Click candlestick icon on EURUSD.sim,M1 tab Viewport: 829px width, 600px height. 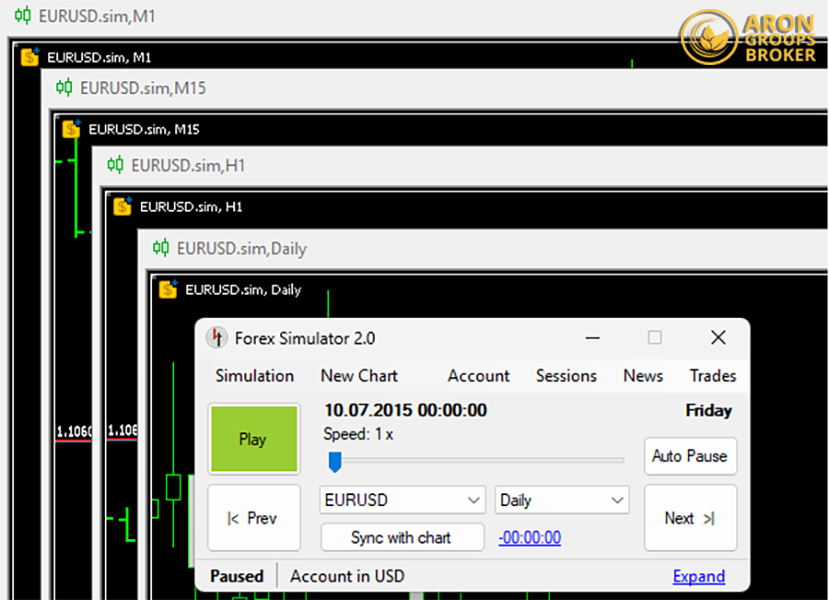tap(22, 17)
